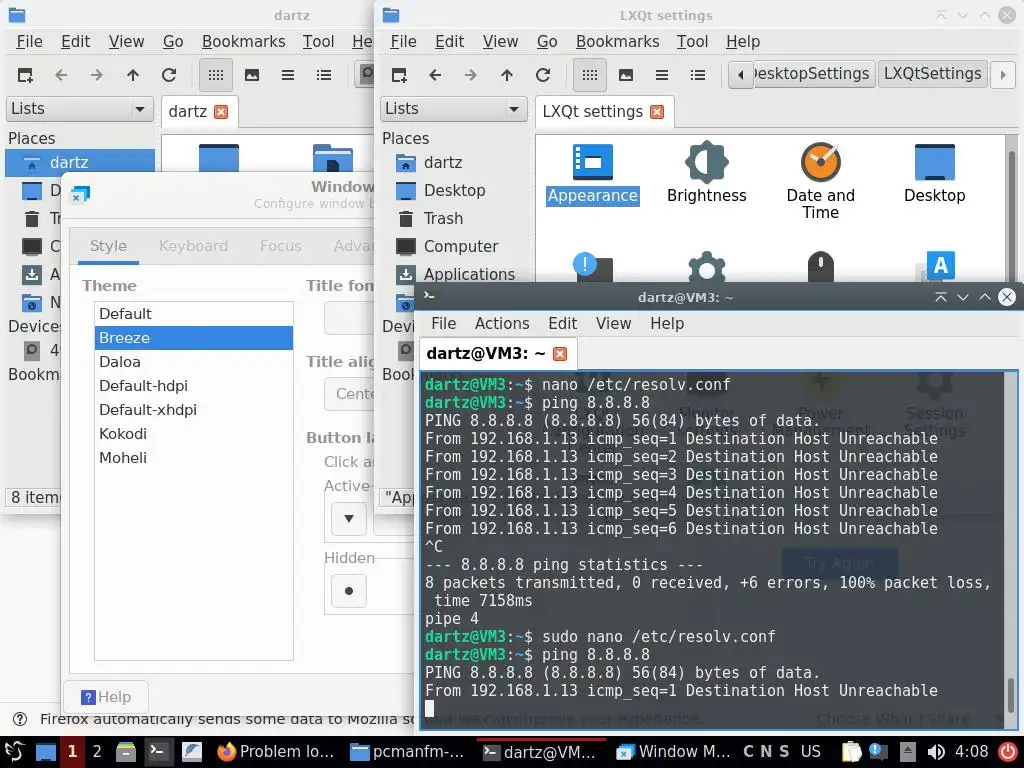This screenshot has width=1024, height=768.
Task: Select the Breeze theme
Action: [x=194, y=338]
